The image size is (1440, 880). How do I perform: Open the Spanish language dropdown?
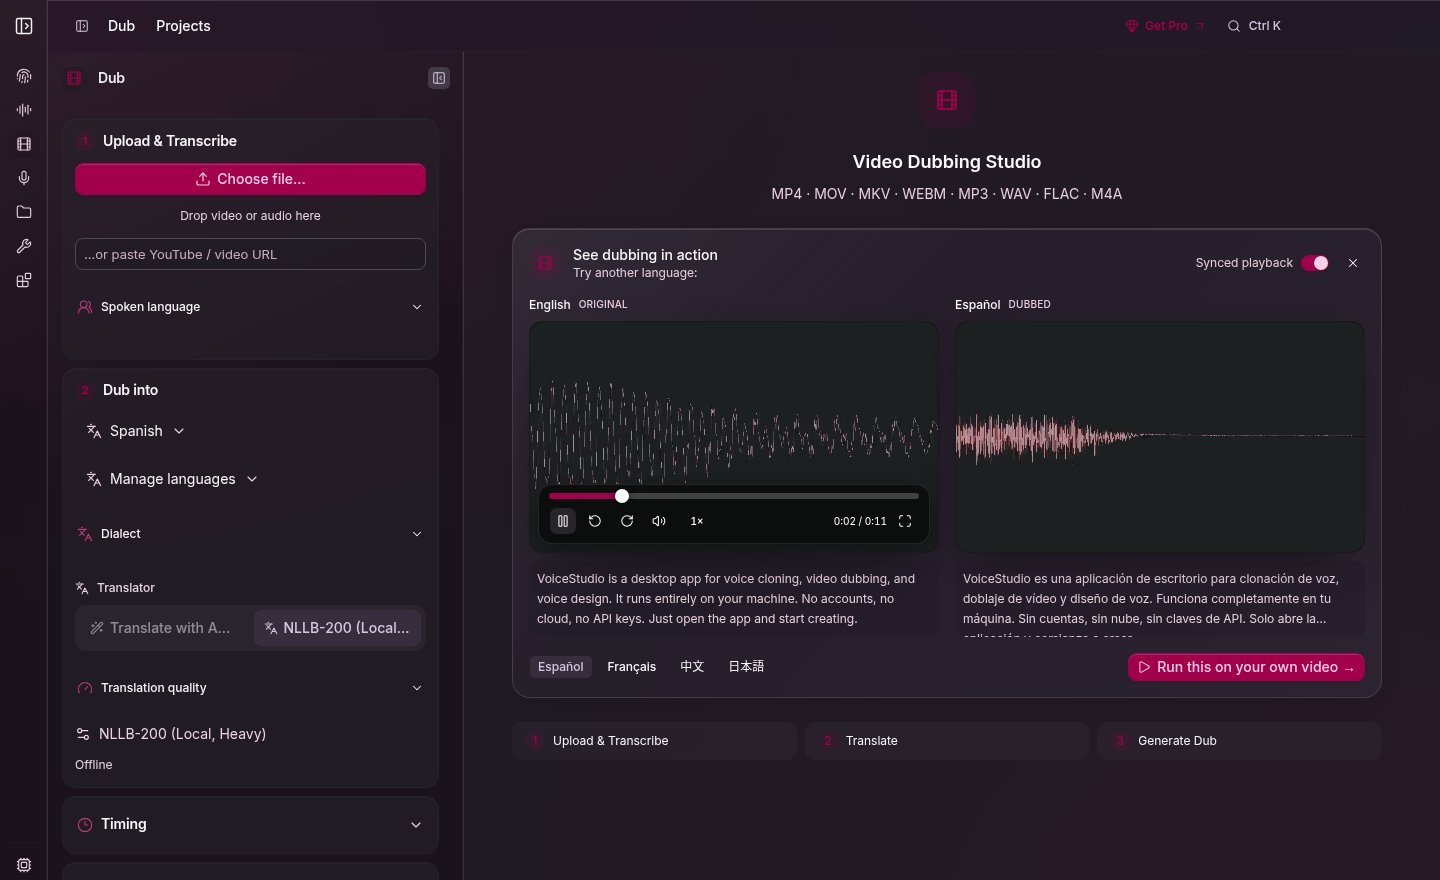(x=136, y=431)
